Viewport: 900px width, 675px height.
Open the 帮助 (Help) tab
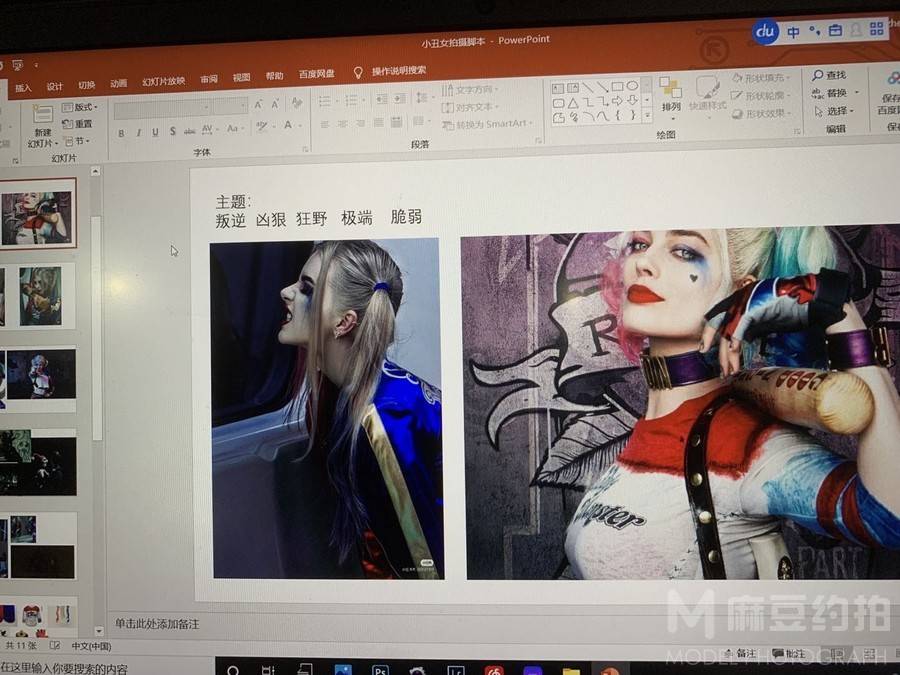tap(274, 76)
